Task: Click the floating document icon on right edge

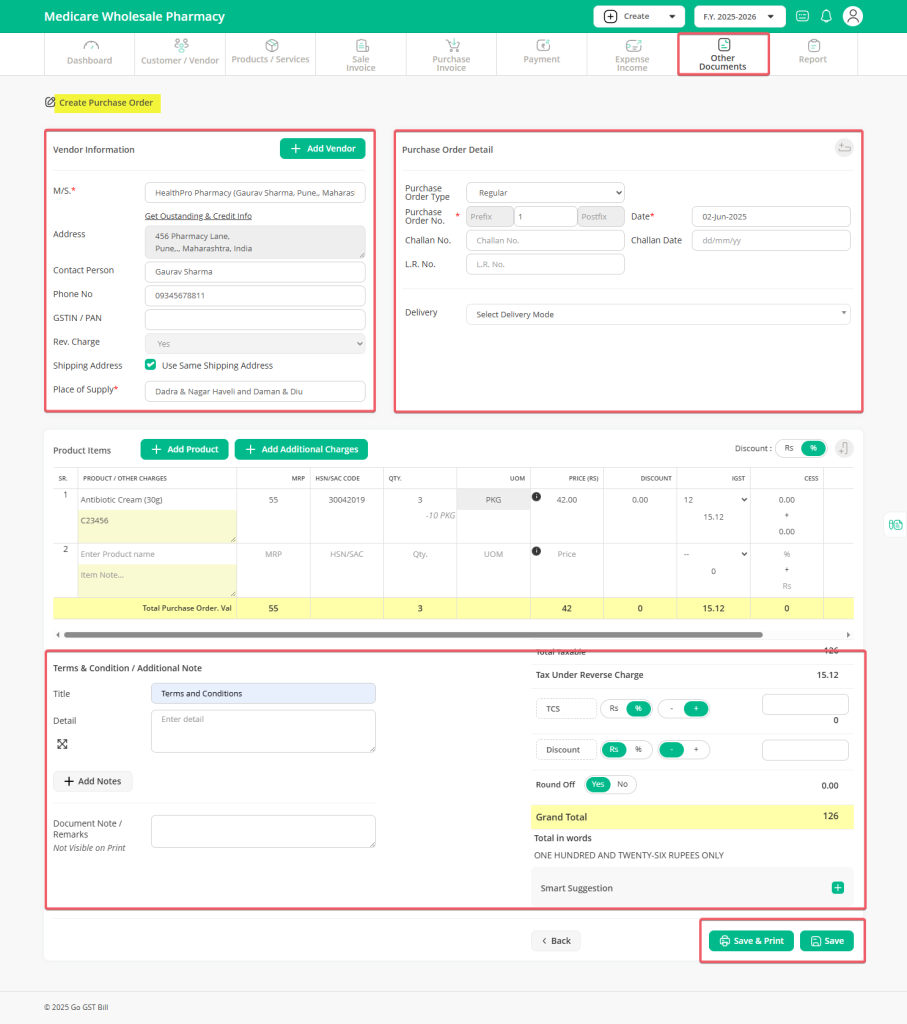Action: coord(895,524)
